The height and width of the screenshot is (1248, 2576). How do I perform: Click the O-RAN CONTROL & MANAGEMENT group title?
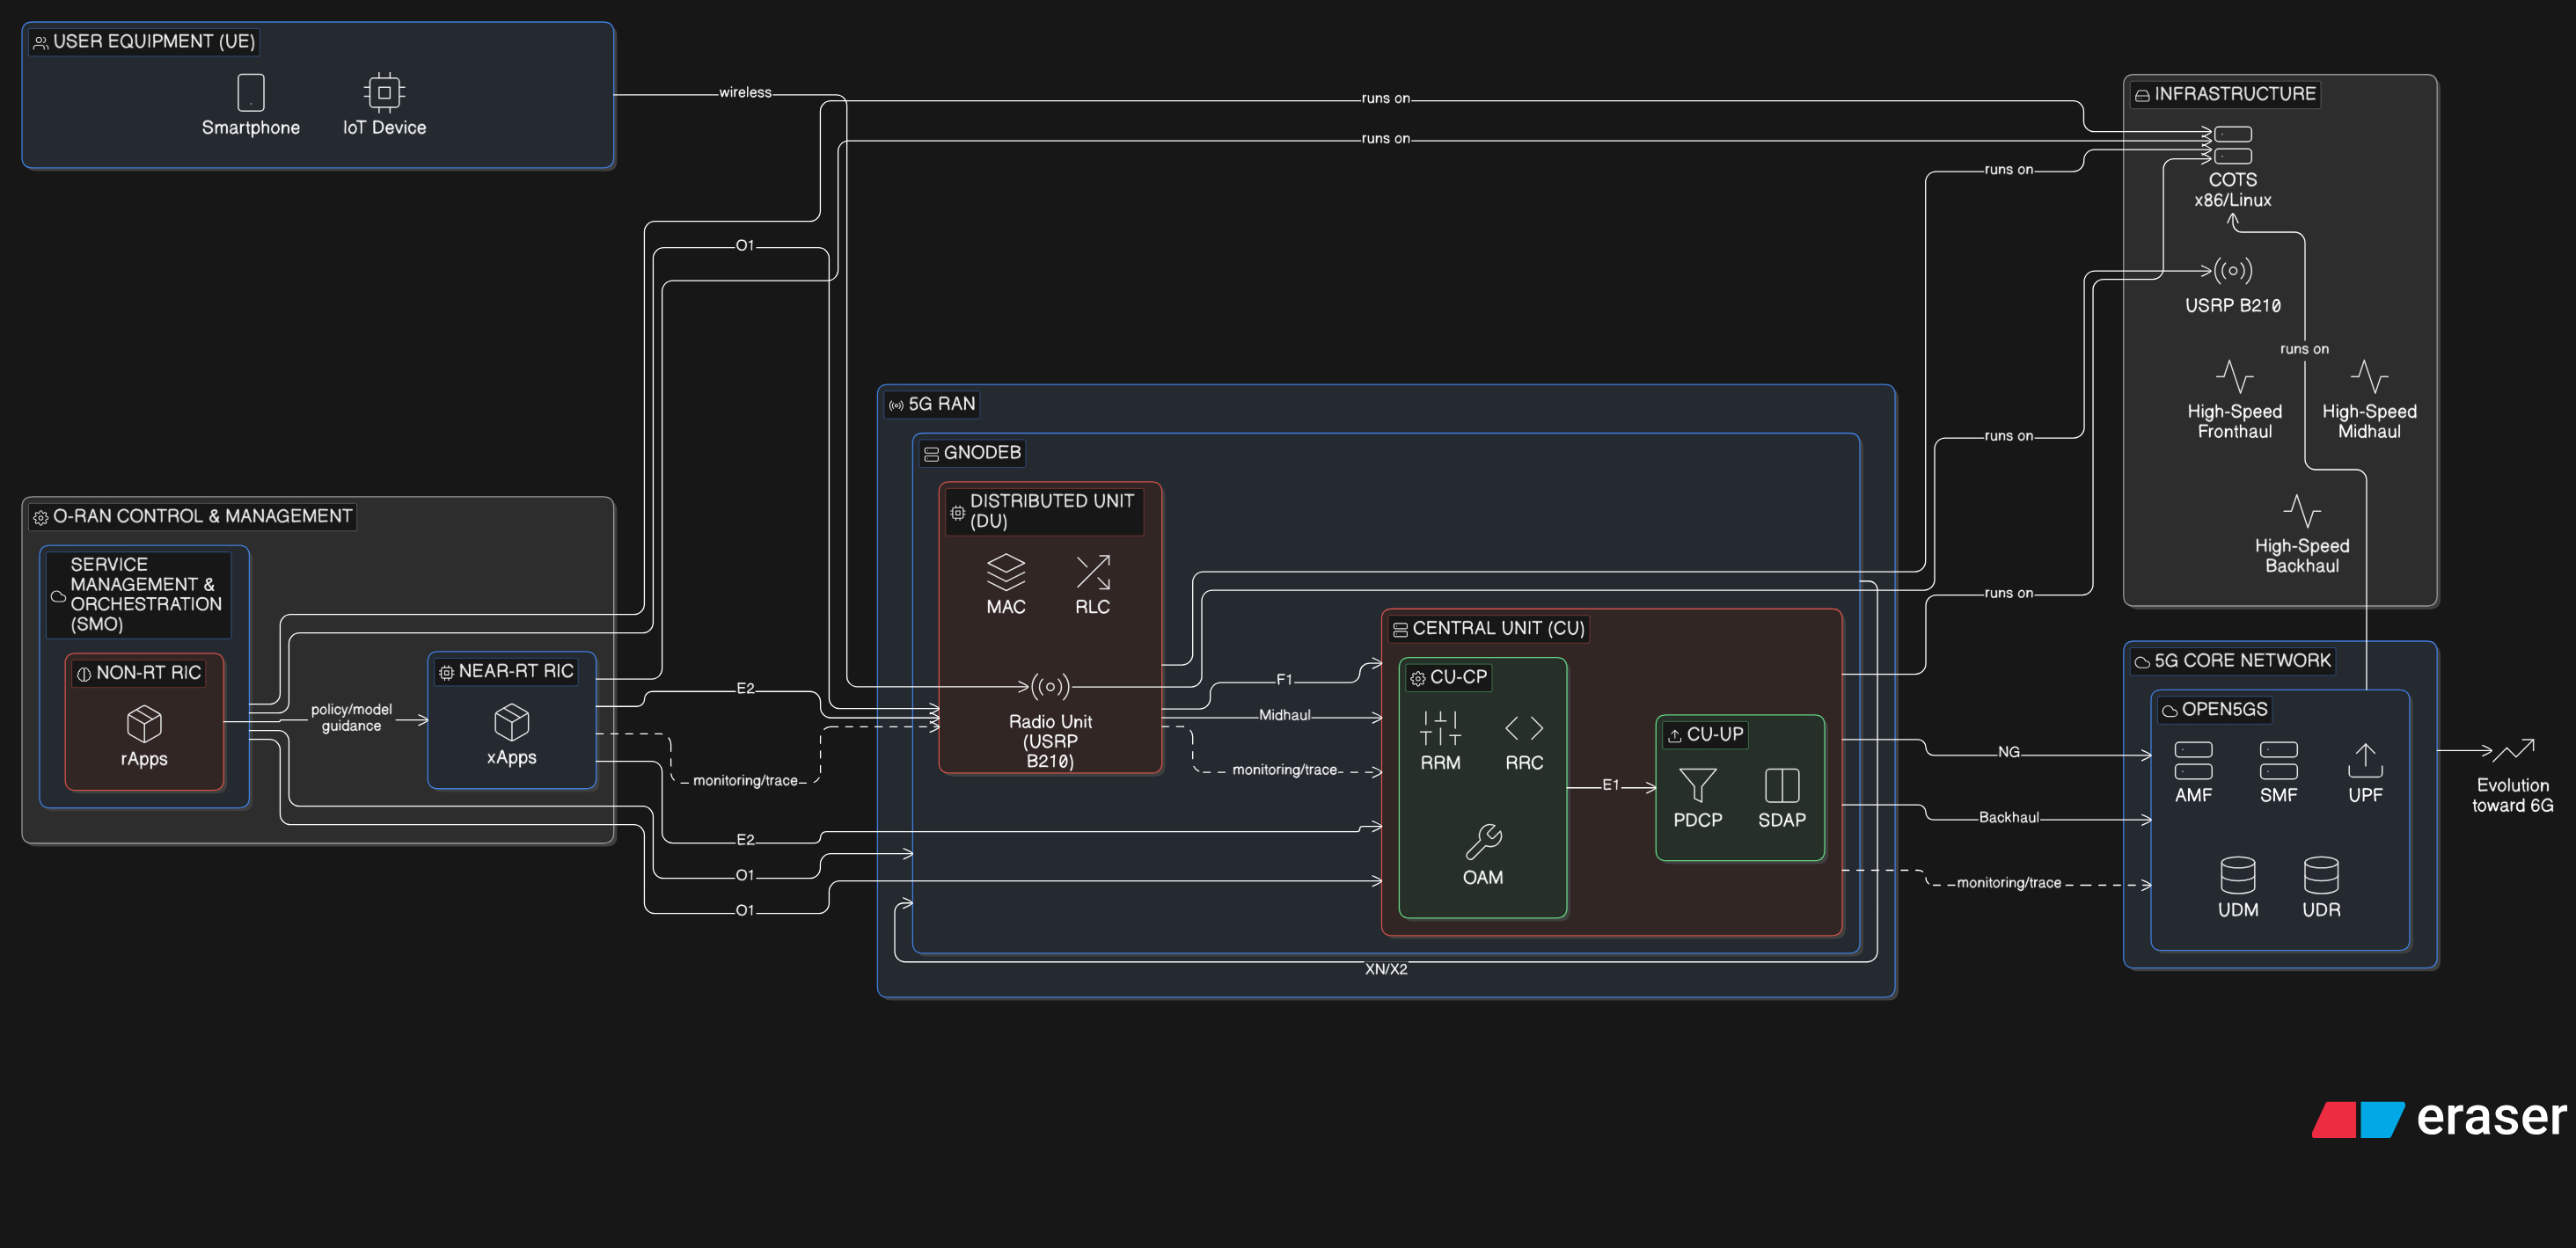pyautogui.click(x=202, y=516)
